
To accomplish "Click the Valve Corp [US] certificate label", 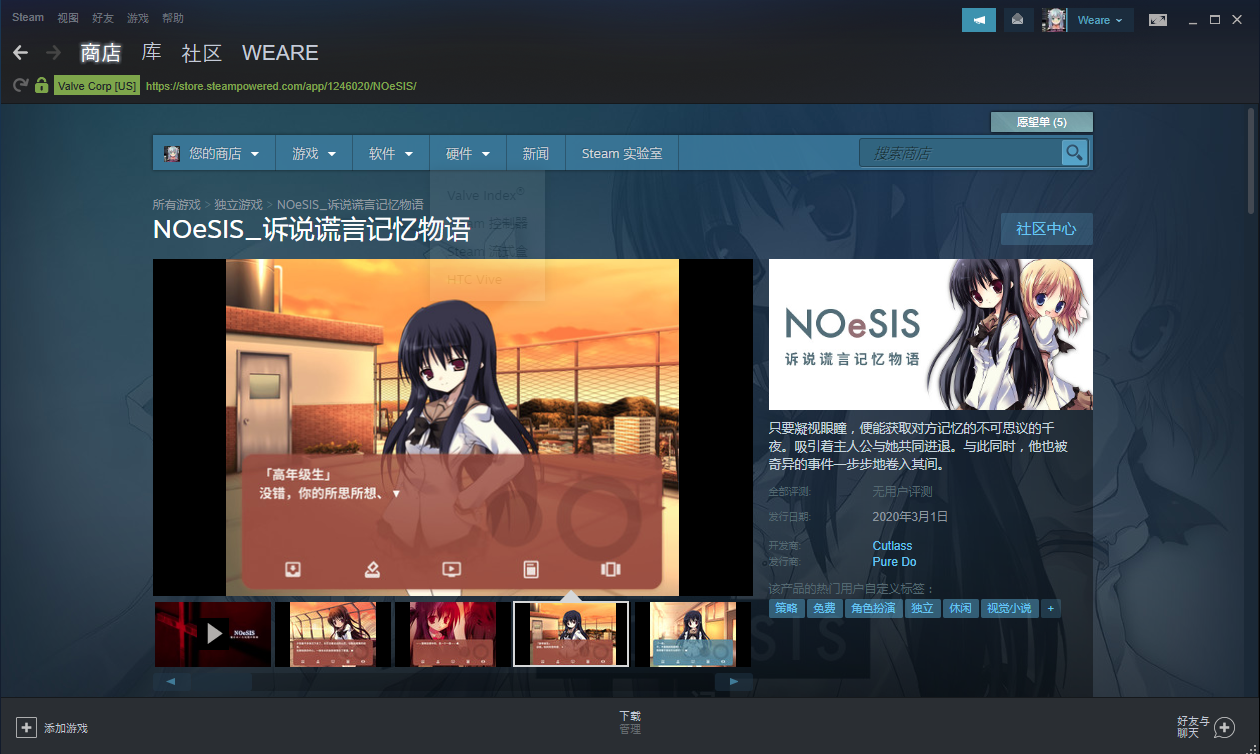I will coord(97,86).
